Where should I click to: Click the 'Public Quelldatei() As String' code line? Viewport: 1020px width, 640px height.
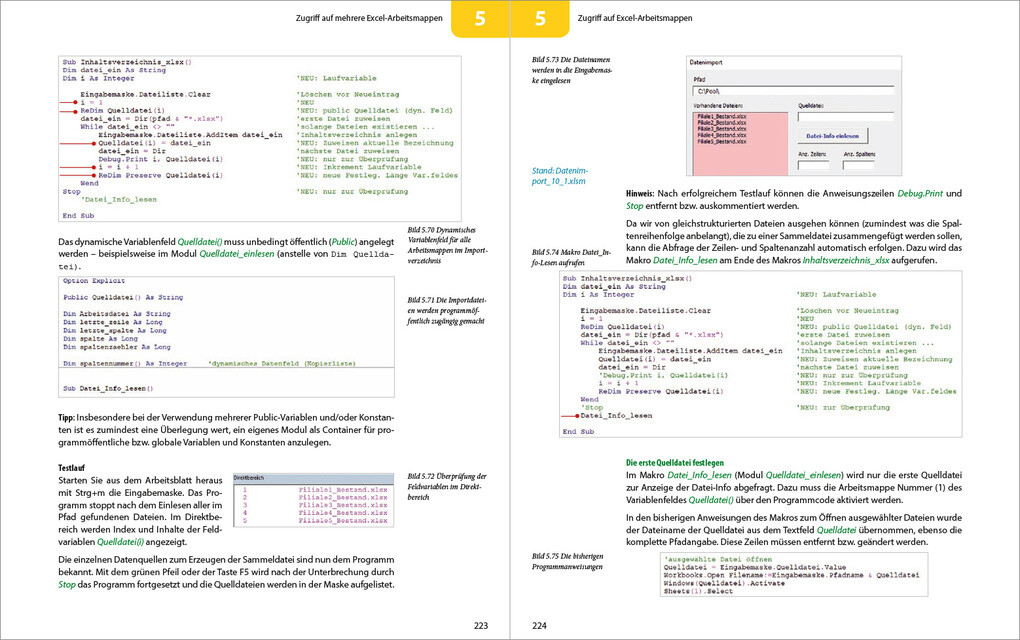pyautogui.click(x=123, y=297)
